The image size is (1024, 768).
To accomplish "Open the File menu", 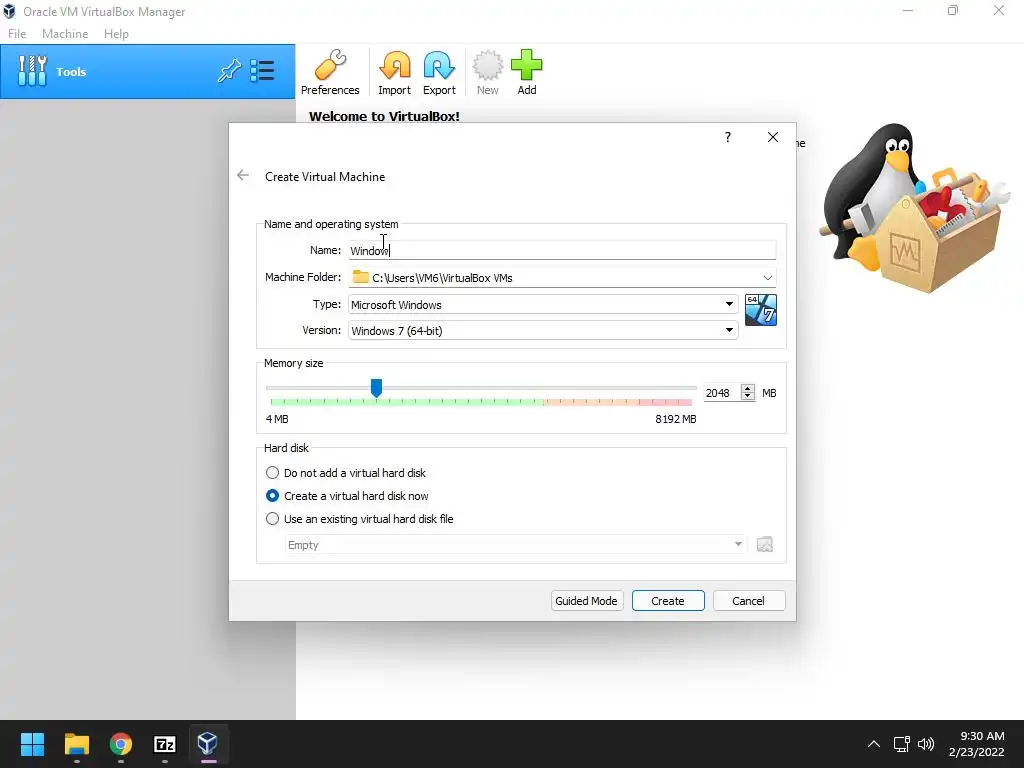I will pos(17,33).
